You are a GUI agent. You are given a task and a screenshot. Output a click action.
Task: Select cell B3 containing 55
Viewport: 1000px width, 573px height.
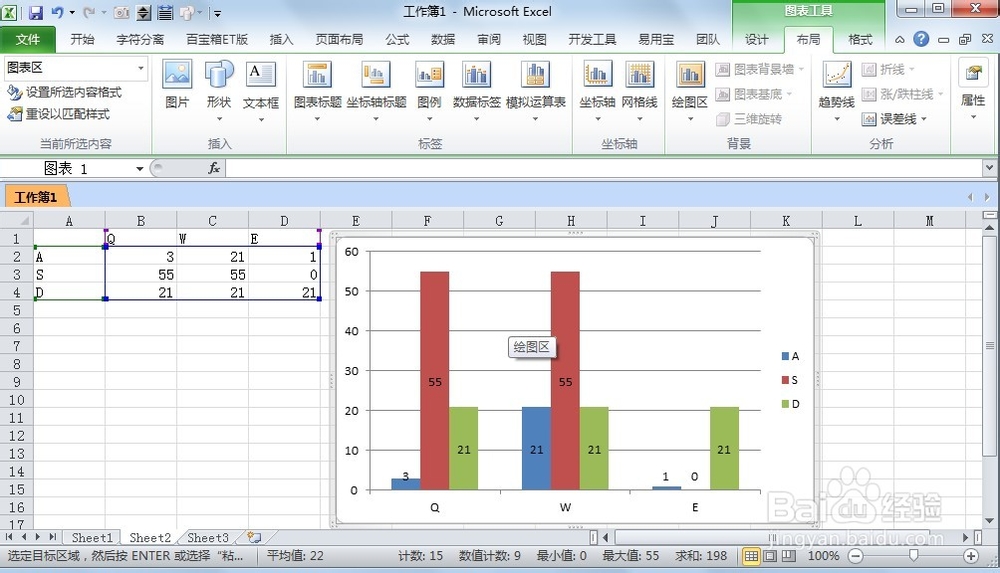(x=141, y=275)
